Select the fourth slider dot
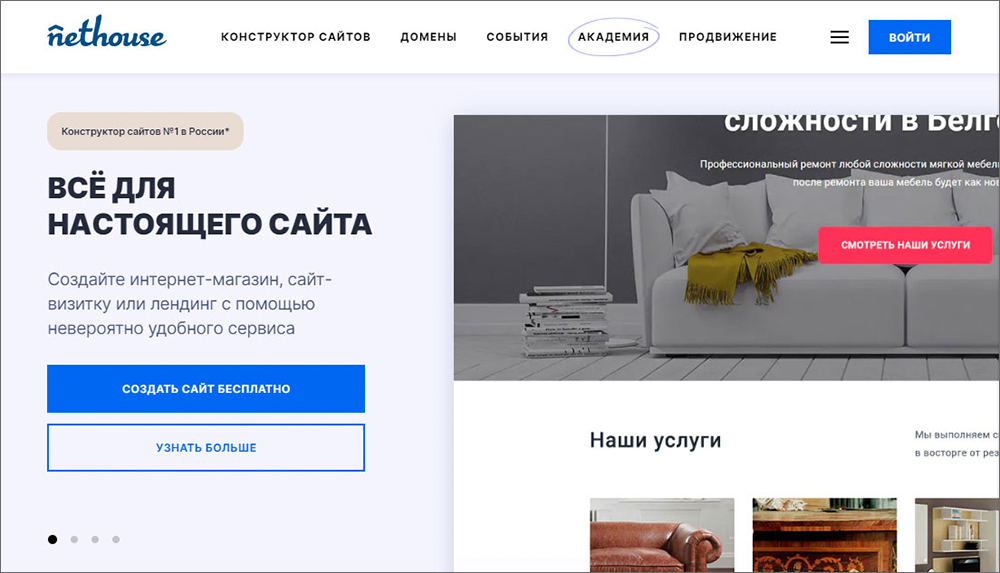Image resolution: width=1000 pixels, height=573 pixels. point(116,539)
